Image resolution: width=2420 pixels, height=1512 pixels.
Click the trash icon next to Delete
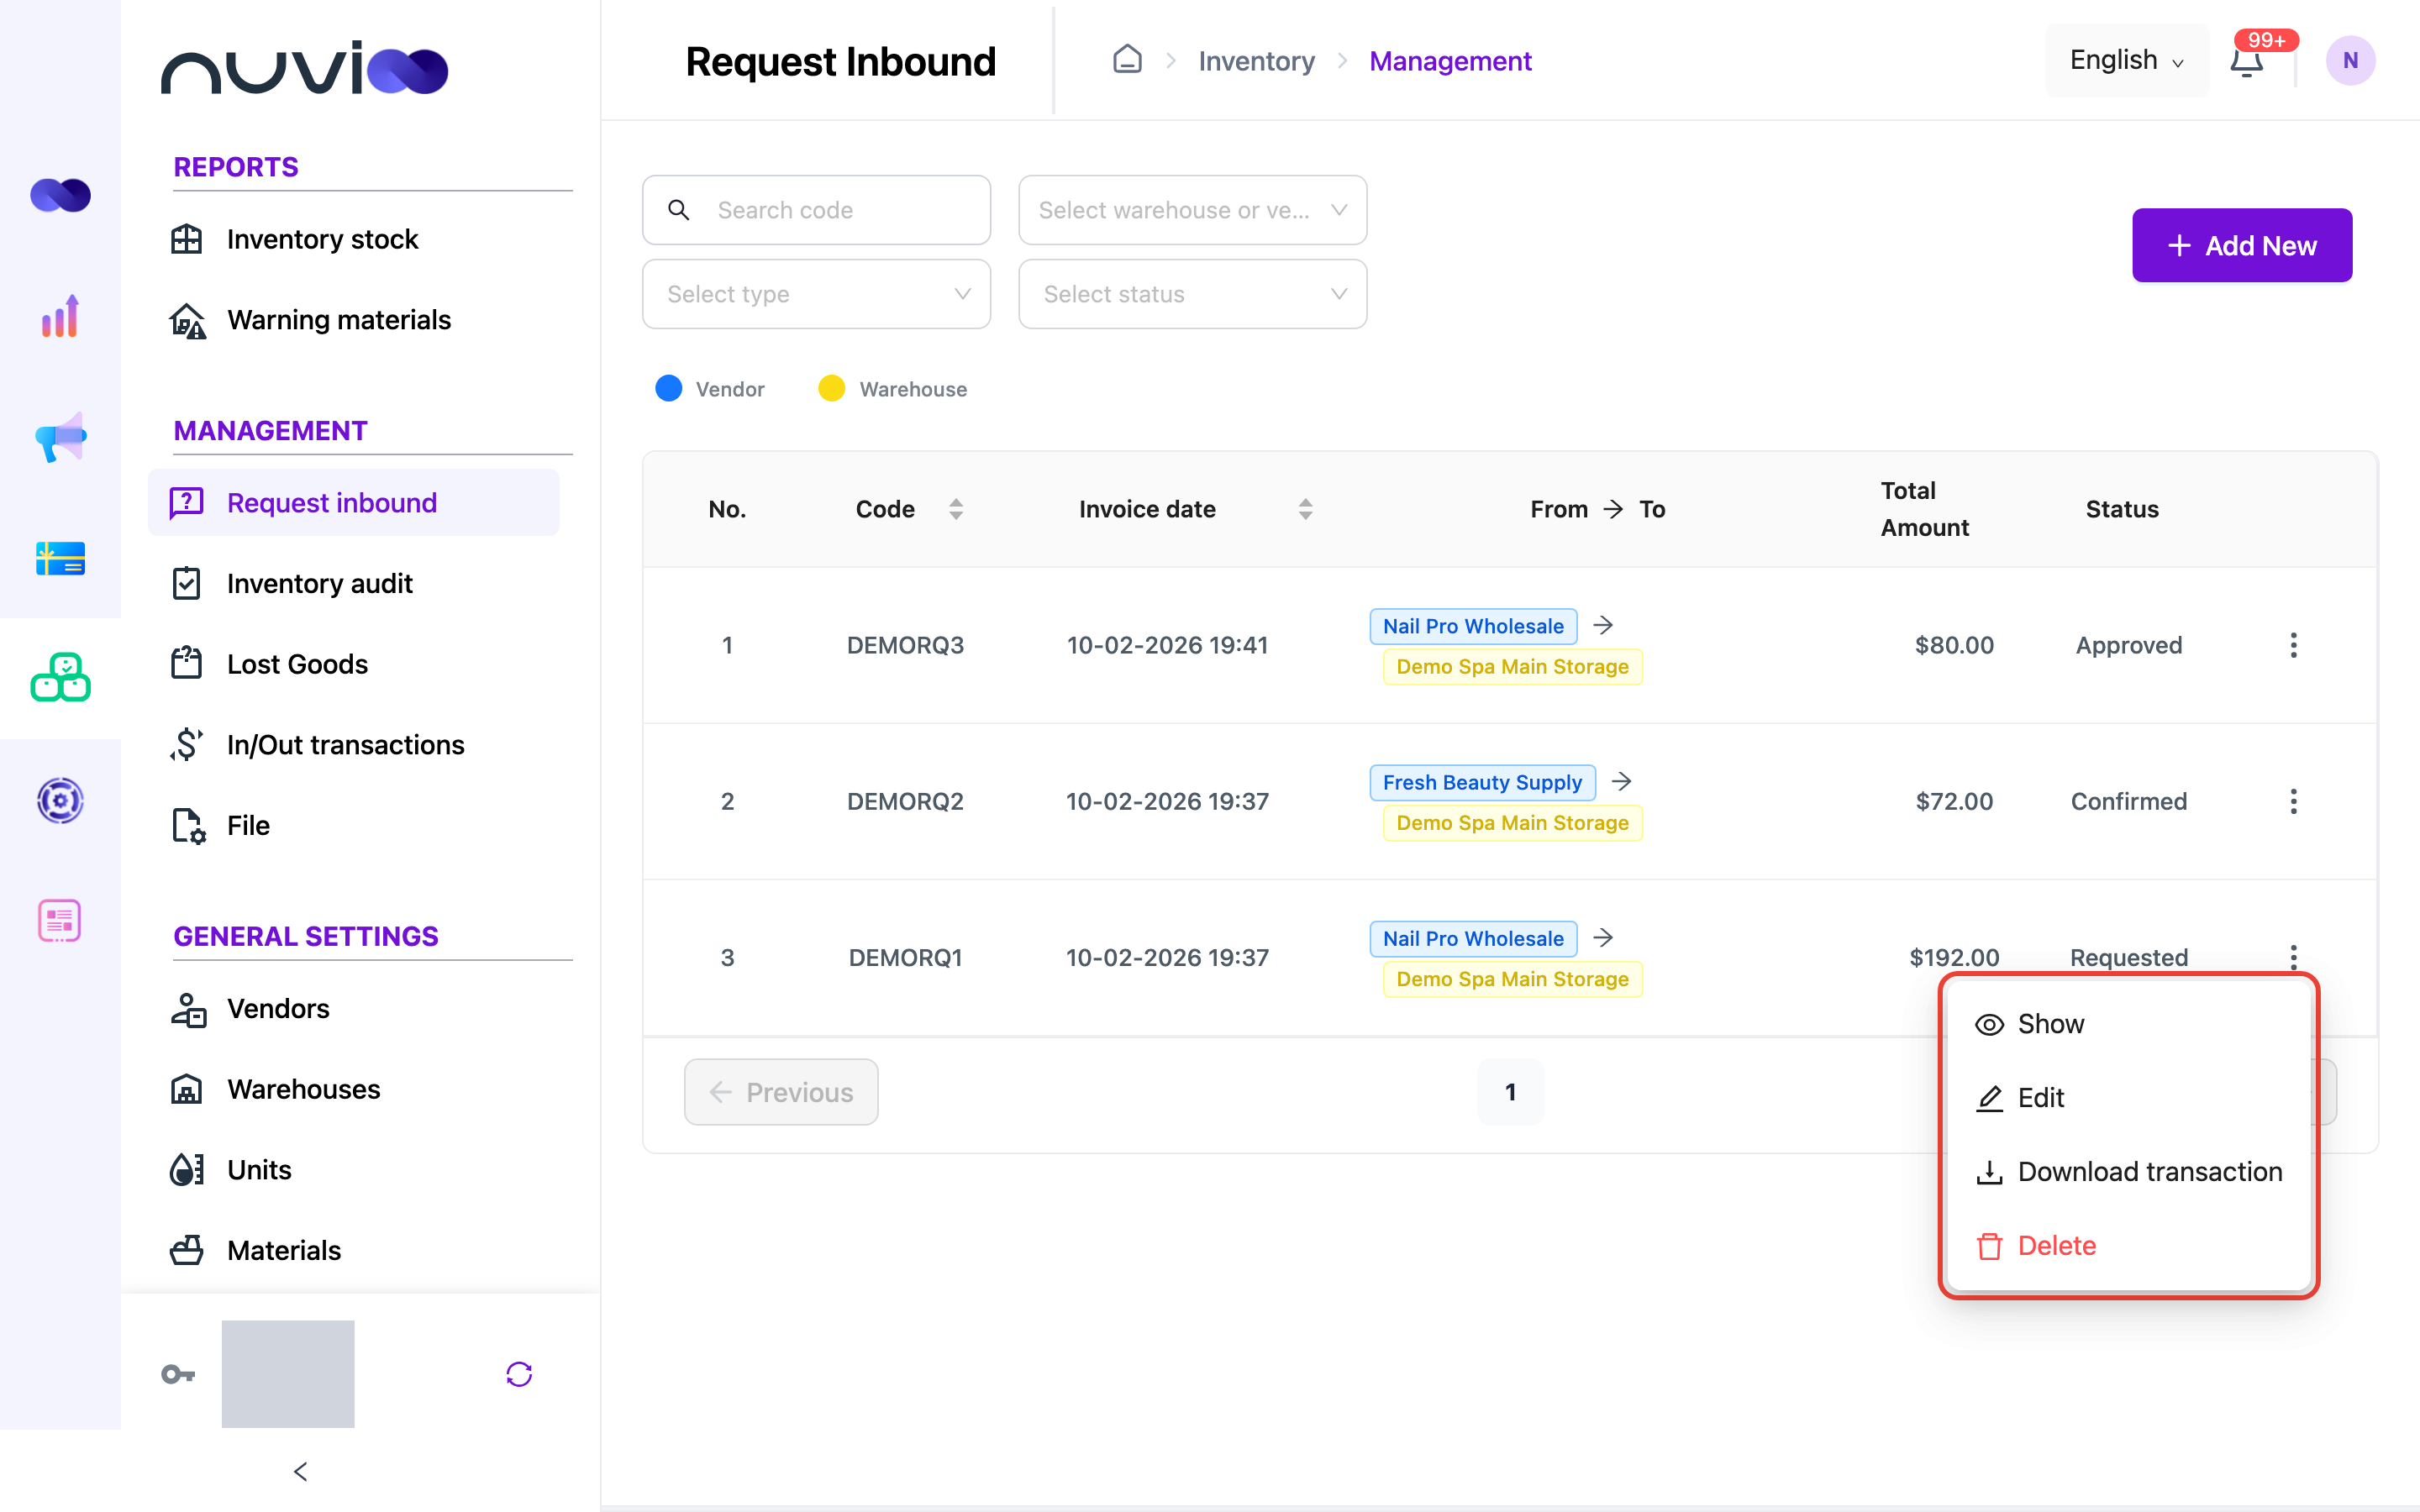tap(1989, 1246)
